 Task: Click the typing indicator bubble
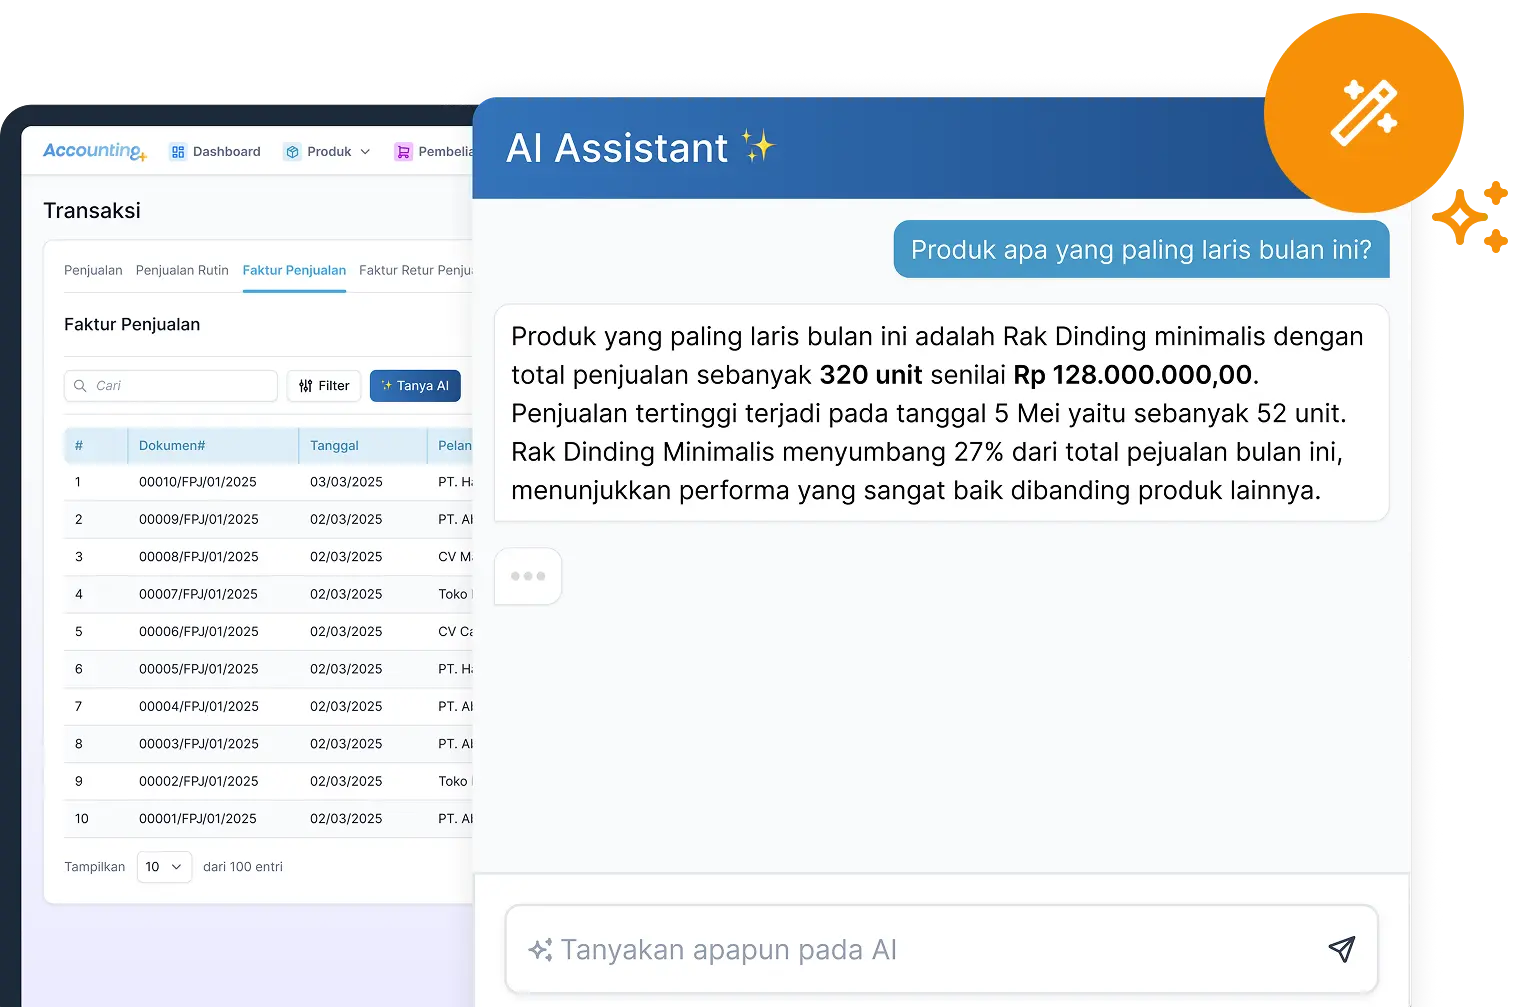tap(528, 576)
